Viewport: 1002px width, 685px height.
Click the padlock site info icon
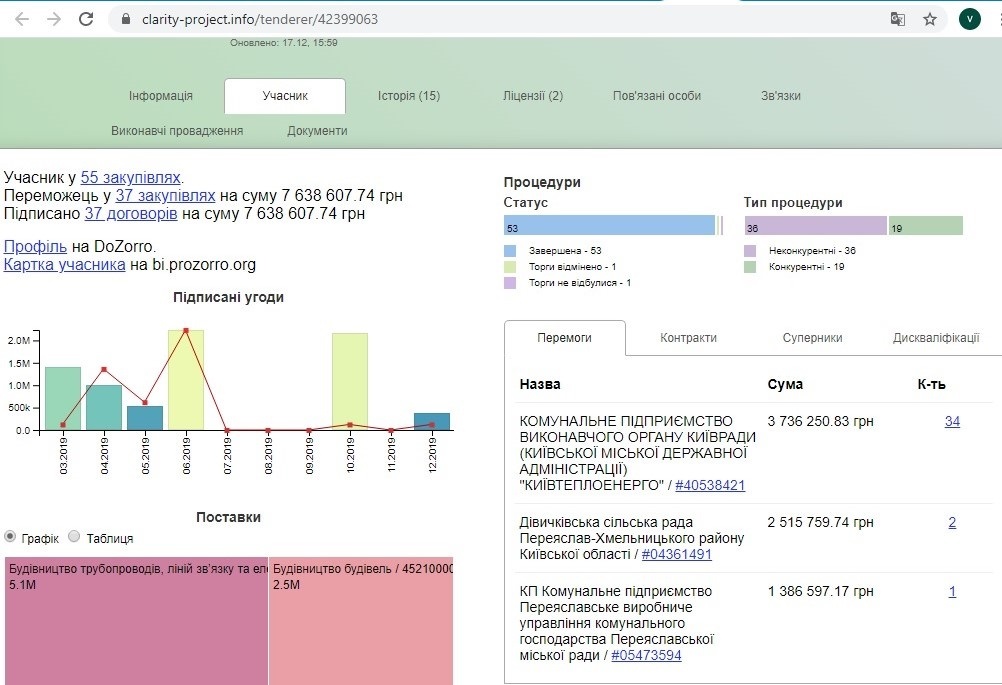point(126,19)
